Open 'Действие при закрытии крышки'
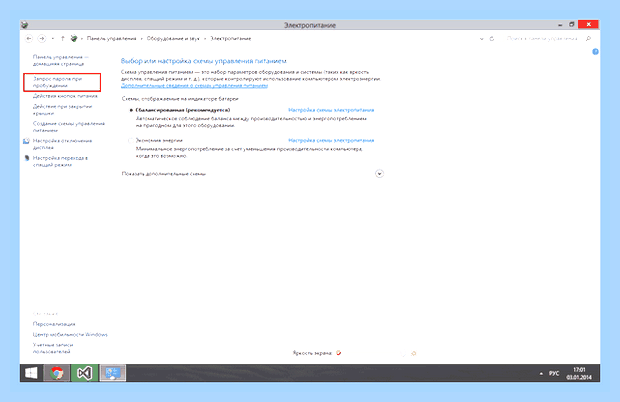620x402 pixels. pos(62,110)
